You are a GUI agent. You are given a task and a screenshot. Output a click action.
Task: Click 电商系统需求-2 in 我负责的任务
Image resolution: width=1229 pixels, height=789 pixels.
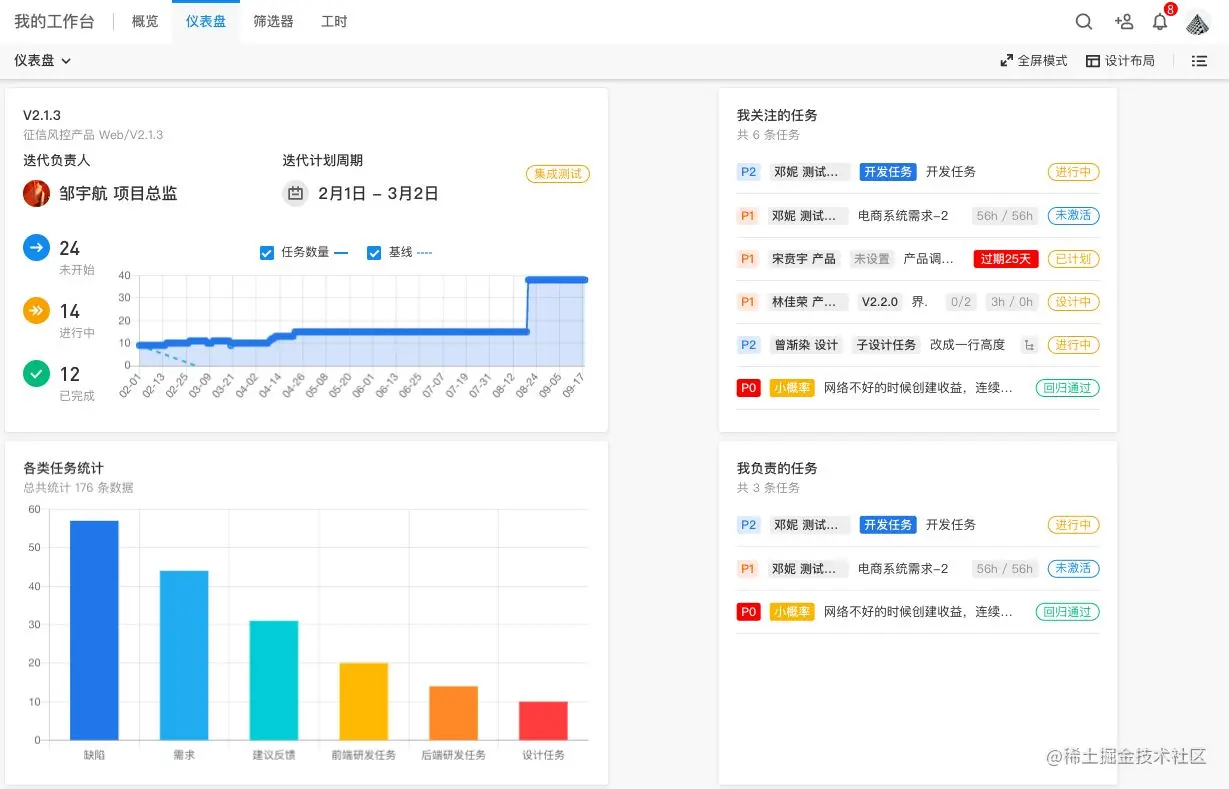pos(903,569)
